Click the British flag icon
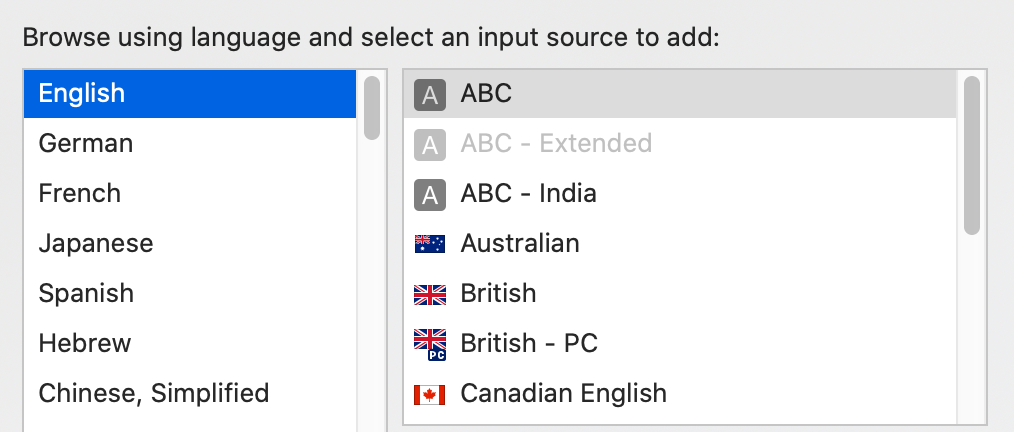Viewport: 1014px width, 432px height. (429, 294)
